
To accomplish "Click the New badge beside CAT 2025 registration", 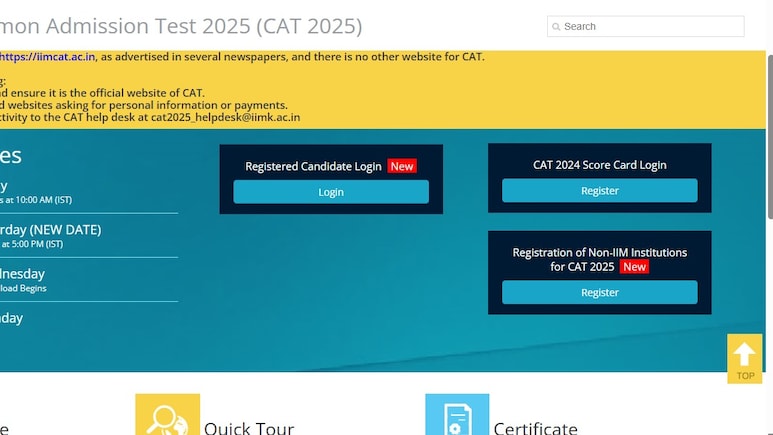I will [634, 267].
